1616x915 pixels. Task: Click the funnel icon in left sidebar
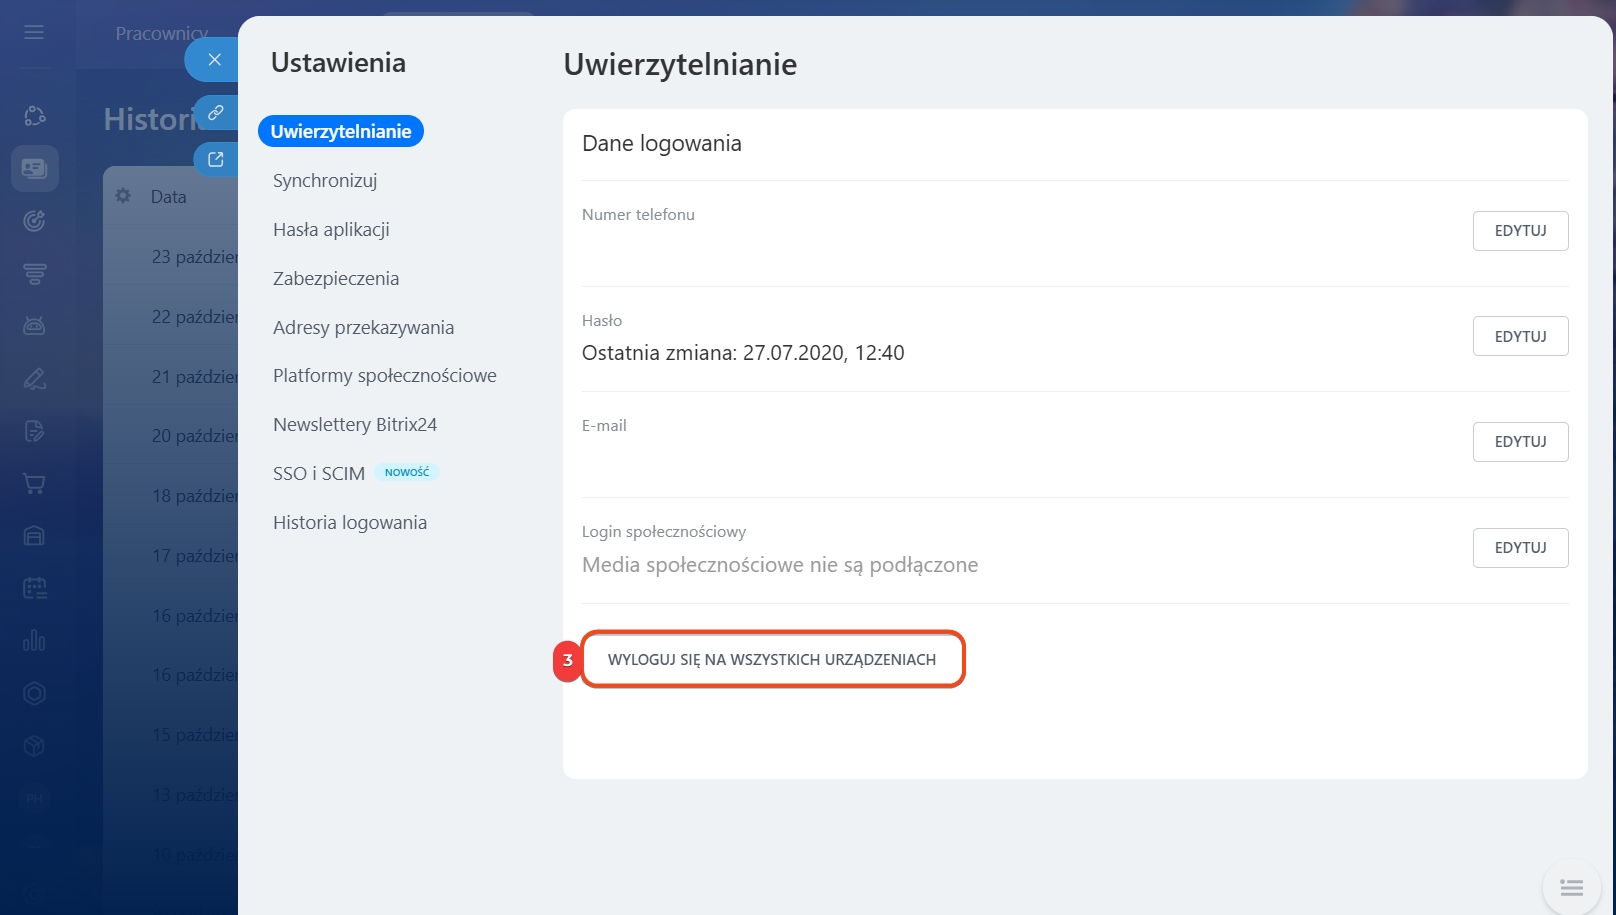coord(34,274)
